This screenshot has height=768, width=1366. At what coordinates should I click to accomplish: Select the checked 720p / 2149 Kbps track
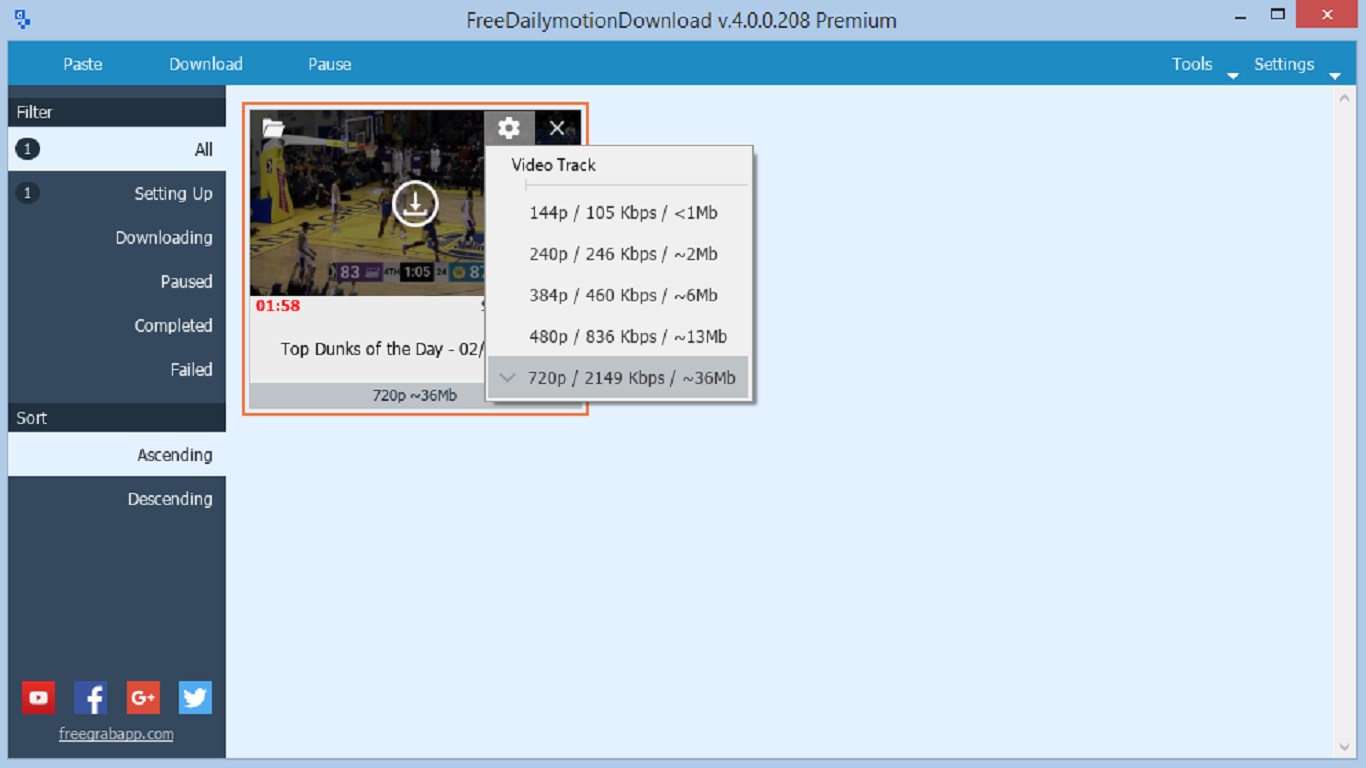[619, 378]
